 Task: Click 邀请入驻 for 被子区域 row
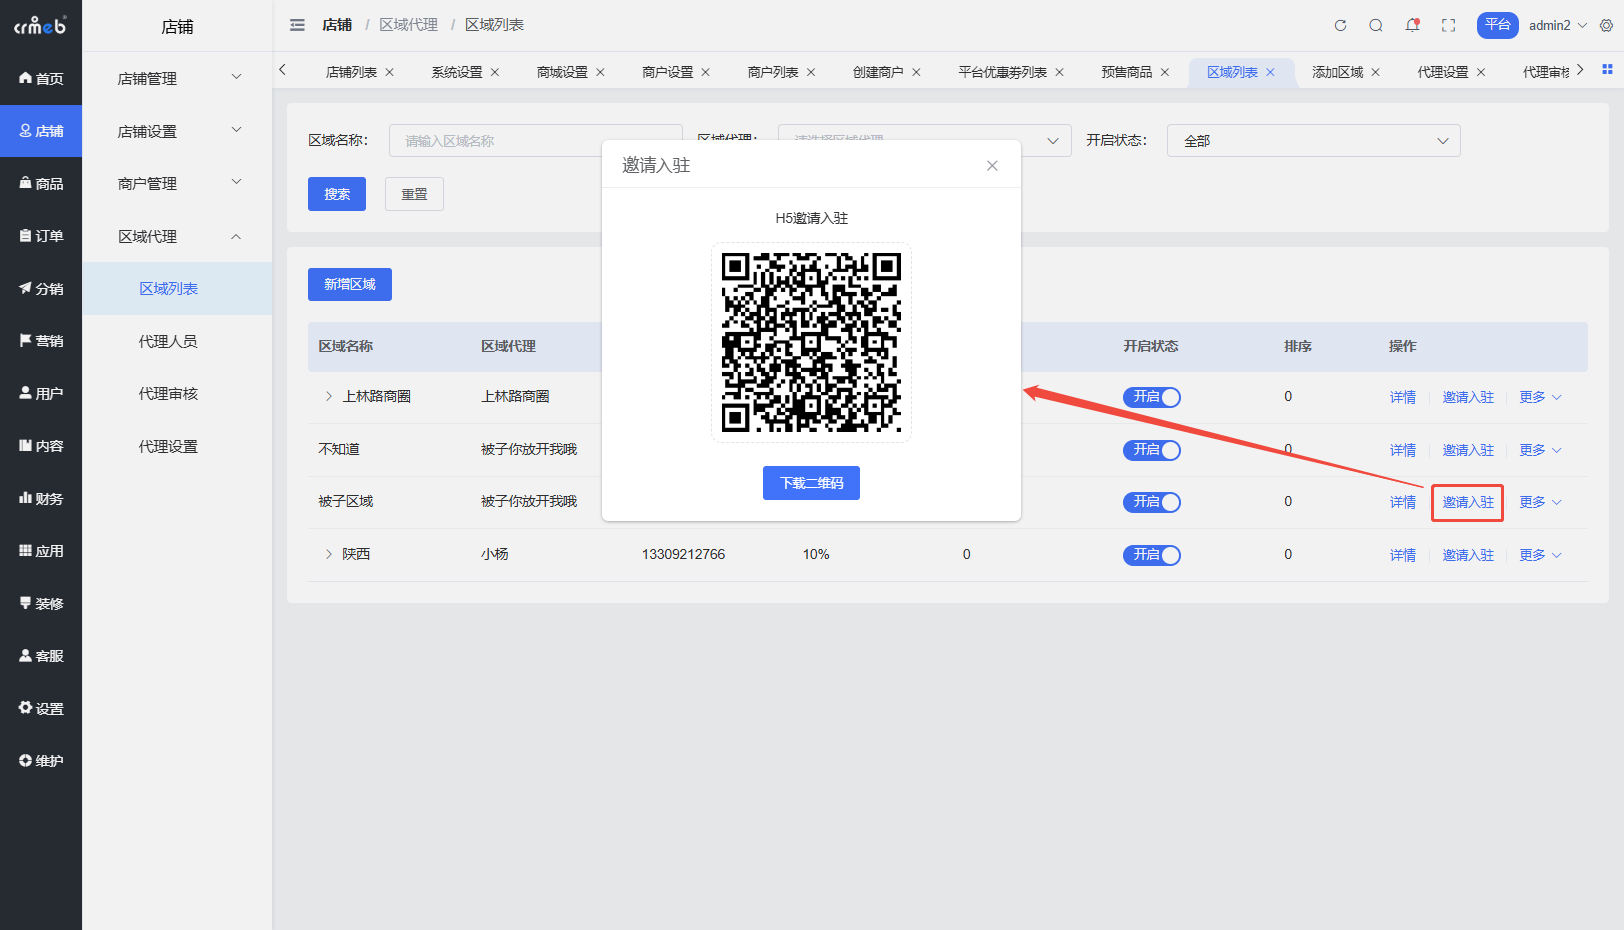click(1468, 502)
